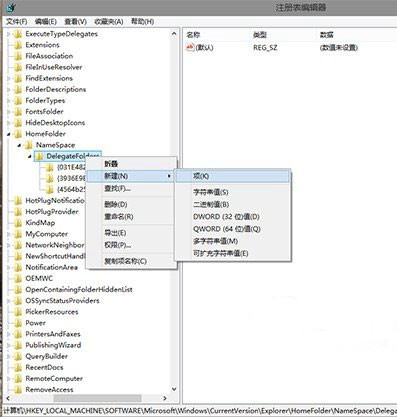Viewport: 397px width, 417px height.
Task: Choose 可扩充字符串值(E) in the submenu
Action: (233, 253)
